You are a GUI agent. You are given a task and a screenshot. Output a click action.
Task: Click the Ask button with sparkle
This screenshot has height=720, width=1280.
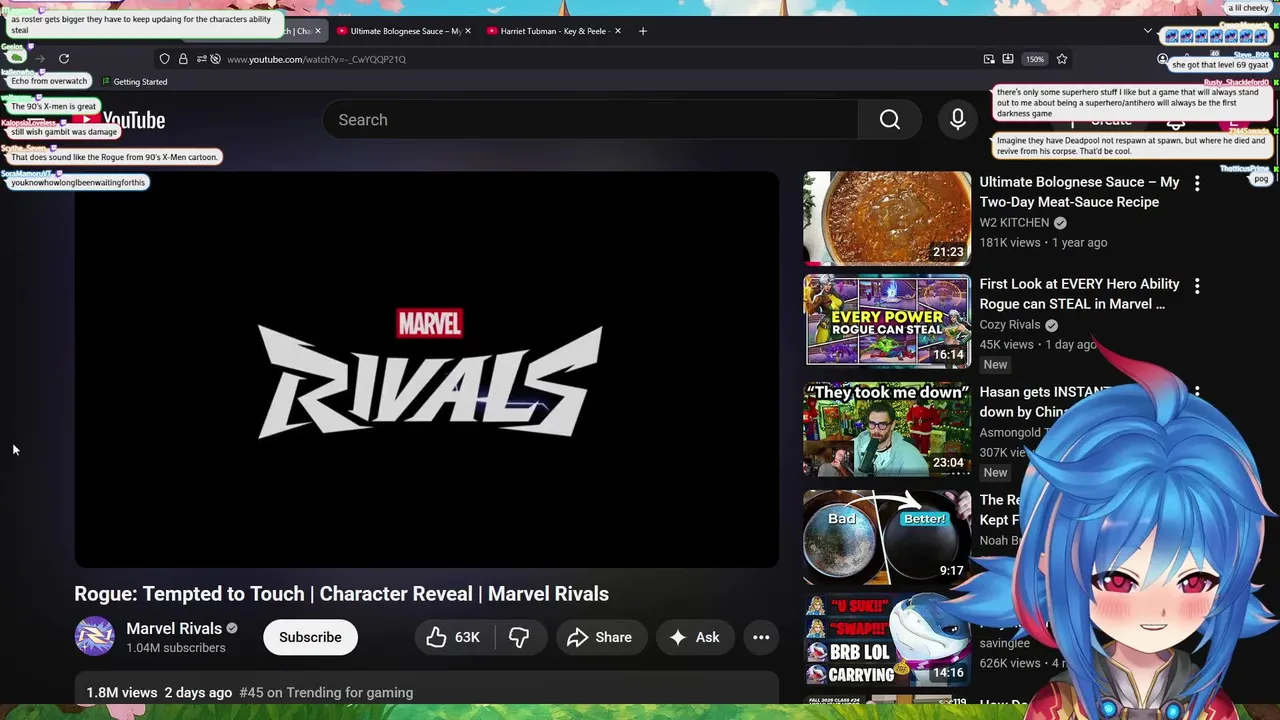tap(694, 637)
